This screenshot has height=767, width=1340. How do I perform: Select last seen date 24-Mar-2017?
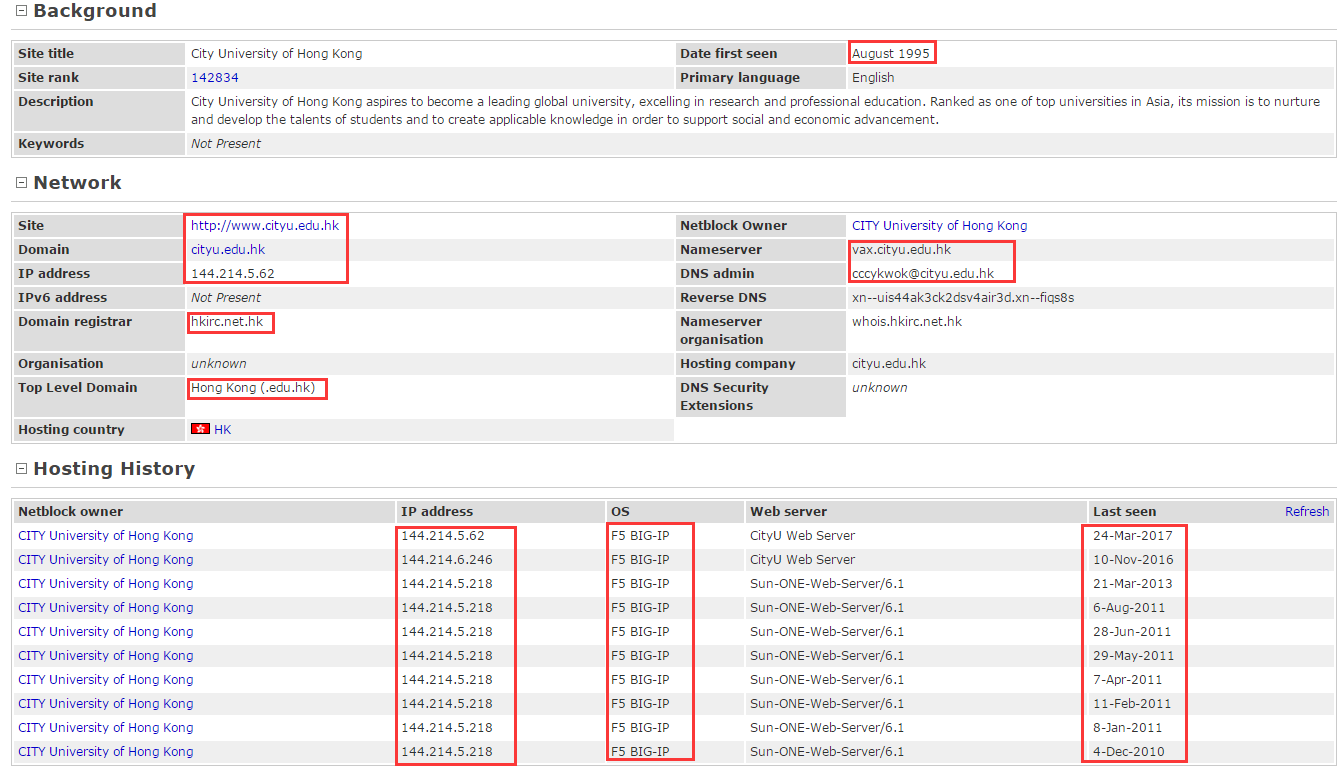pos(1133,536)
